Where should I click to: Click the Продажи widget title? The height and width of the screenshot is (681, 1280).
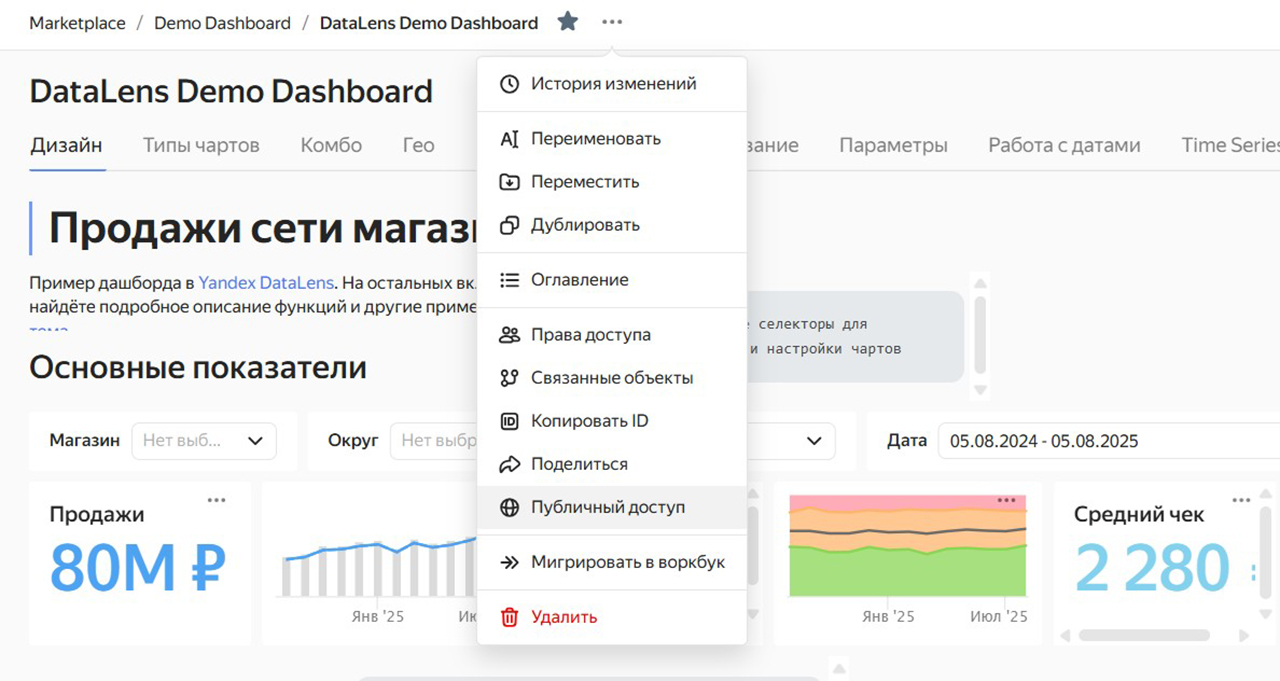97,514
